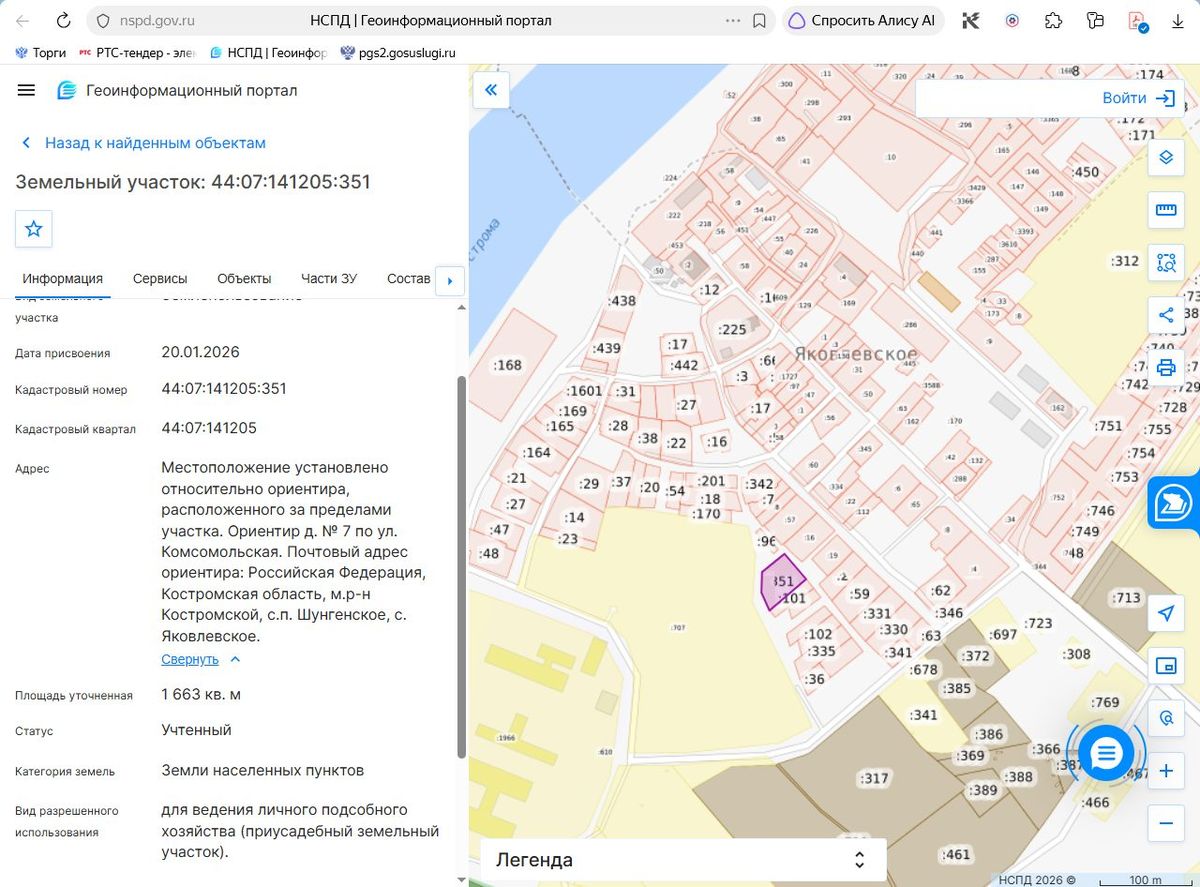The image size is (1200, 887).
Task: Click the map search-rotate tool icon
Action: click(1166, 718)
